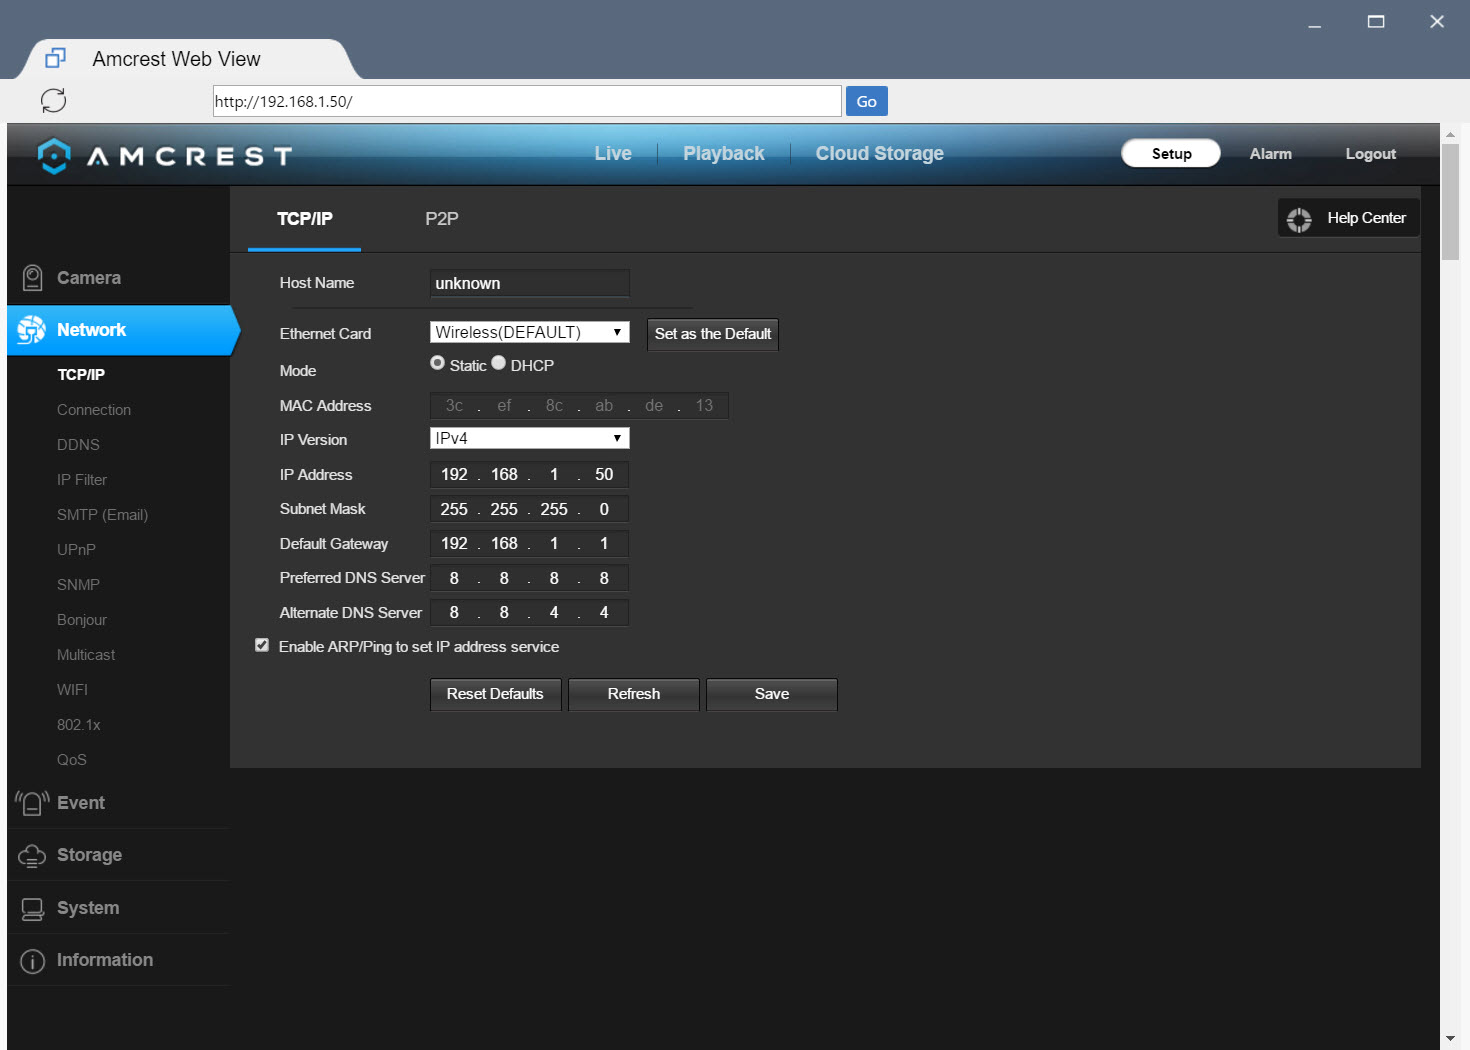Click the IP Address last octet field
This screenshot has width=1470, height=1050.
[604, 475]
